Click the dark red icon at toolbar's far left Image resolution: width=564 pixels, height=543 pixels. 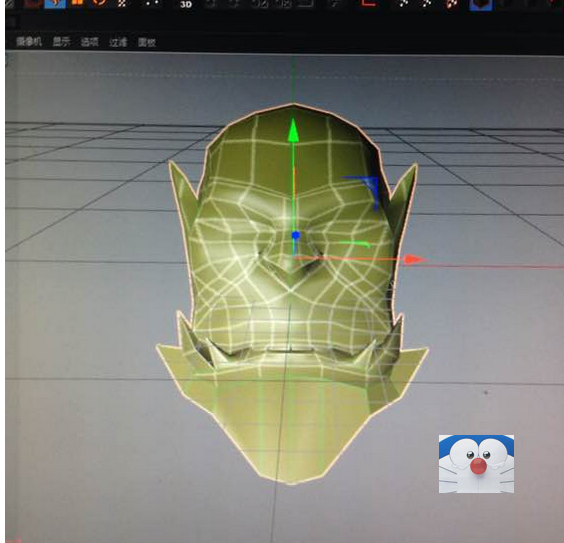tap(32, 3)
